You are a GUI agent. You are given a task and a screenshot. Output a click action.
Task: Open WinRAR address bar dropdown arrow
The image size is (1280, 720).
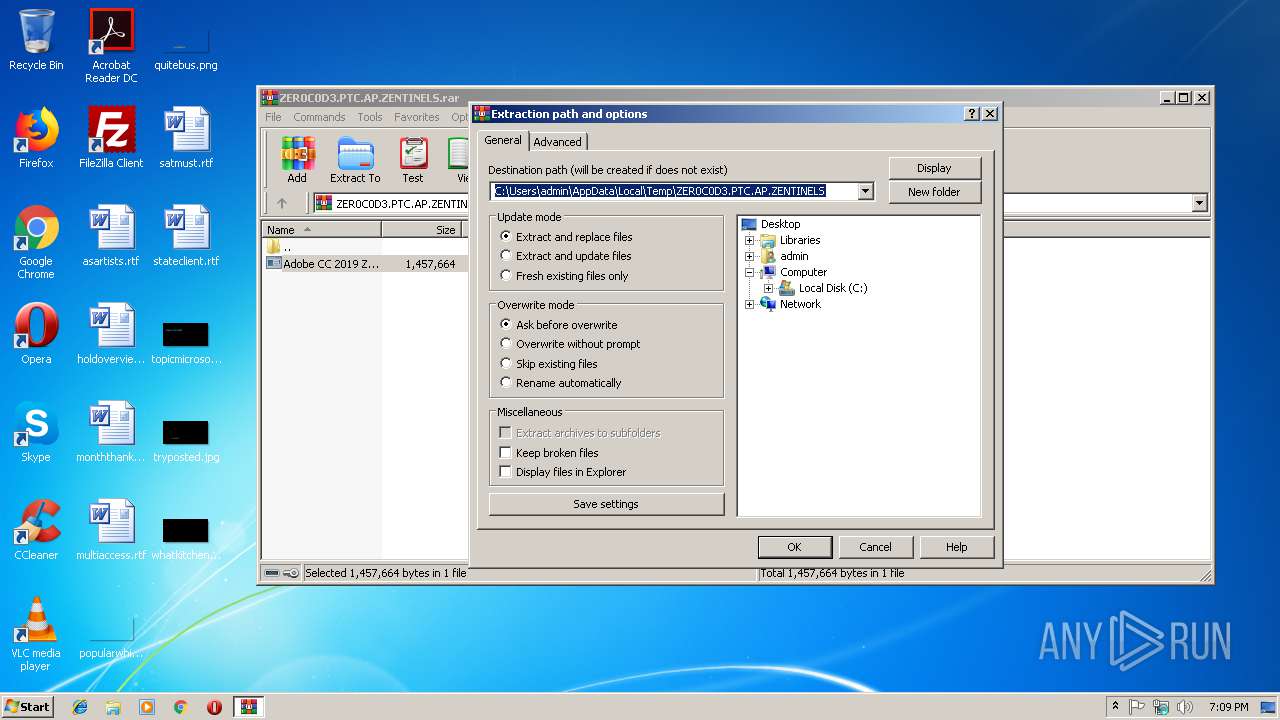click(1199, 203)
